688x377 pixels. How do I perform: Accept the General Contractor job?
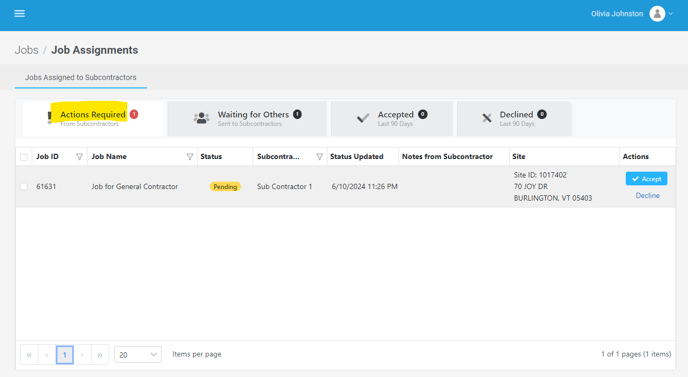tap(646, 179)
